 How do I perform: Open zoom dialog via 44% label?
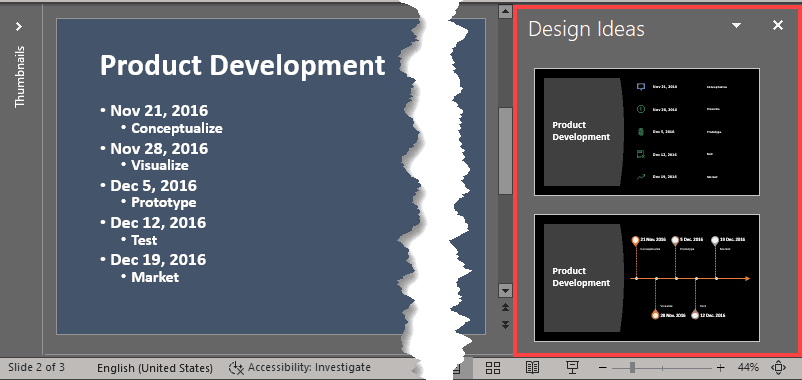coord(748,367)
